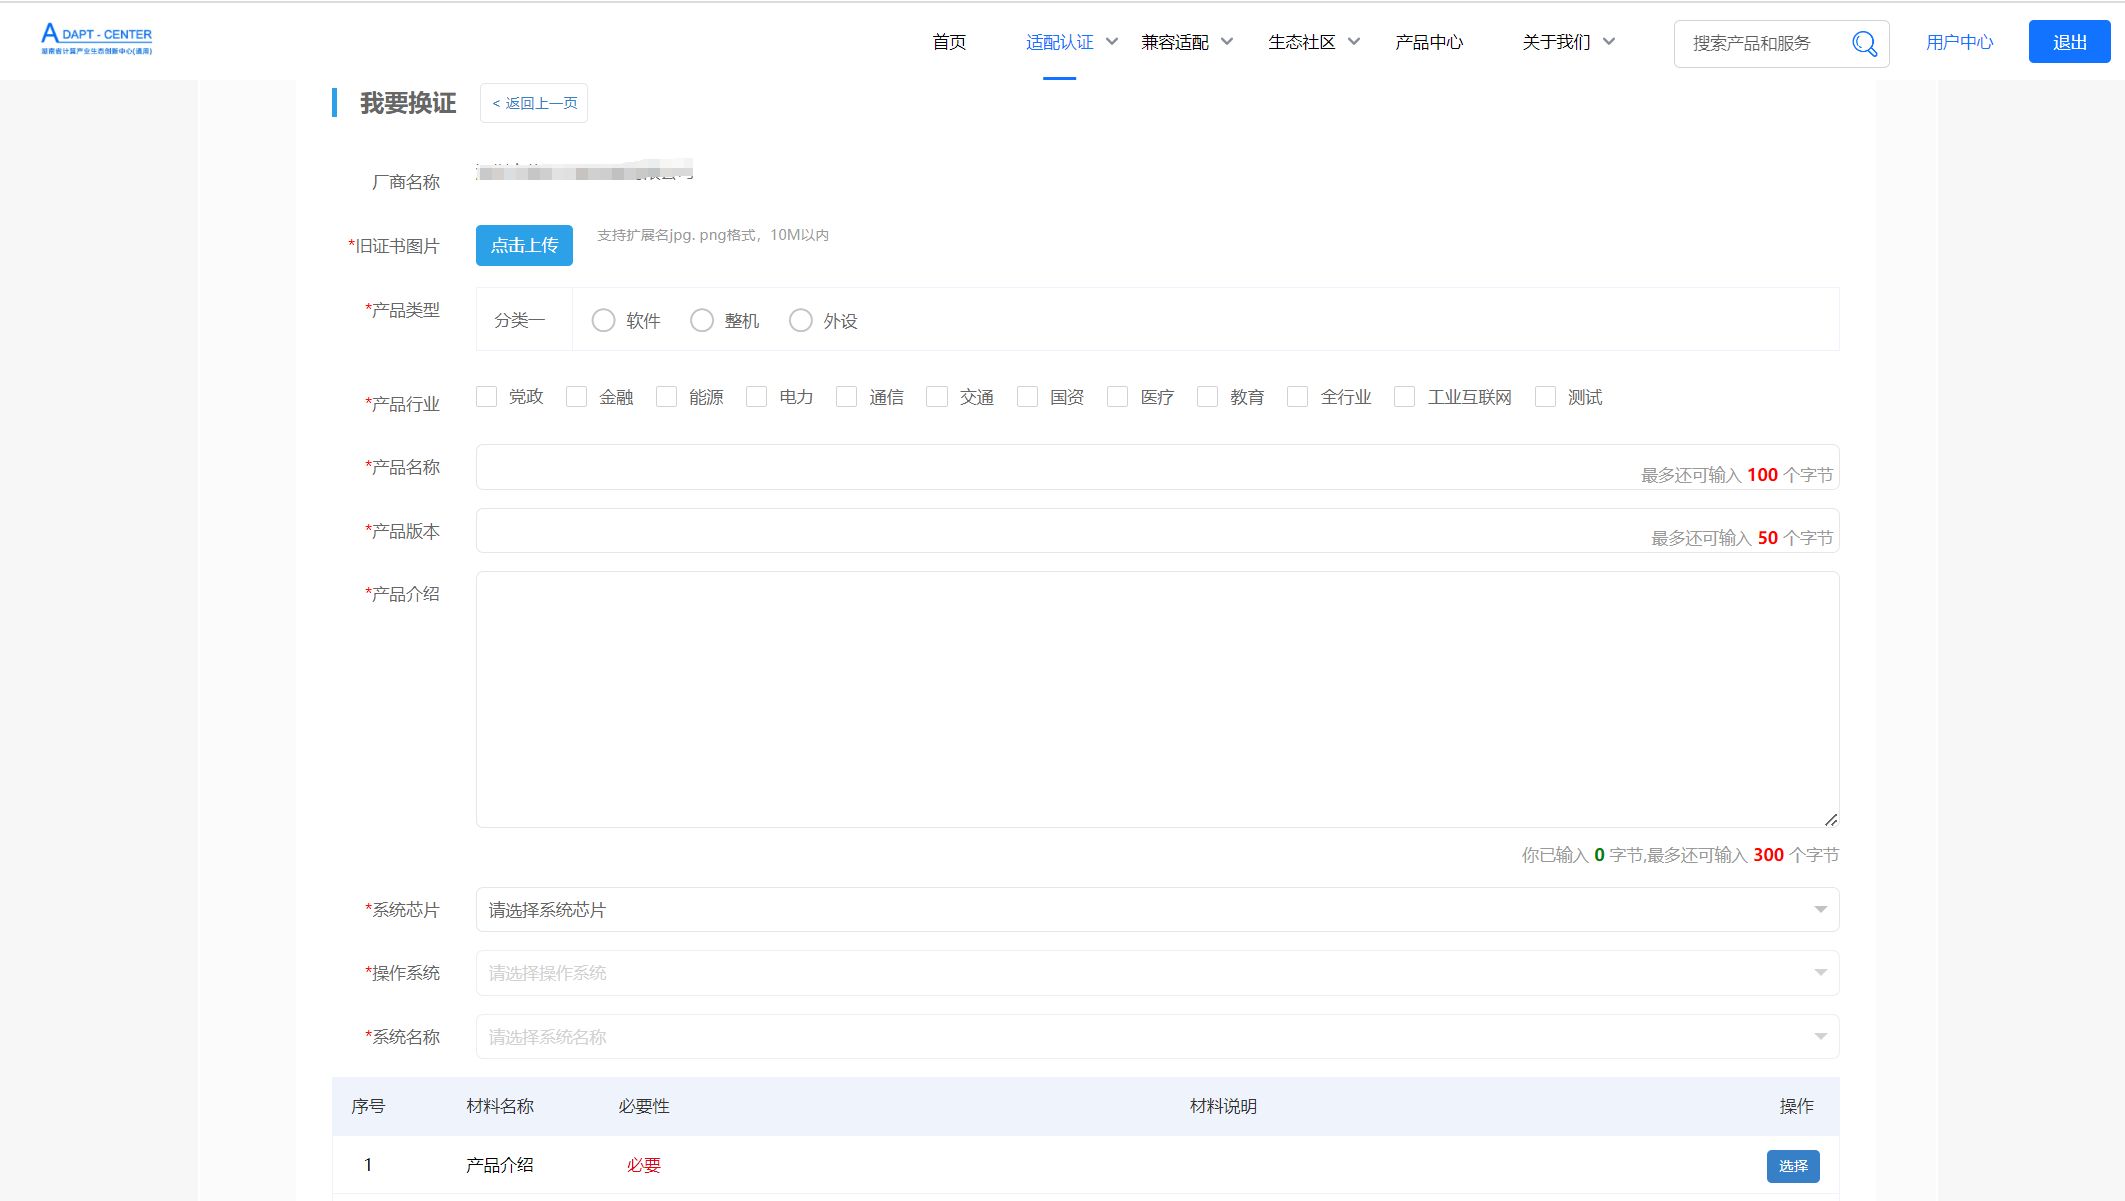
Task: Open the 系统名称 dropdown
Action: [1157, 1037]
